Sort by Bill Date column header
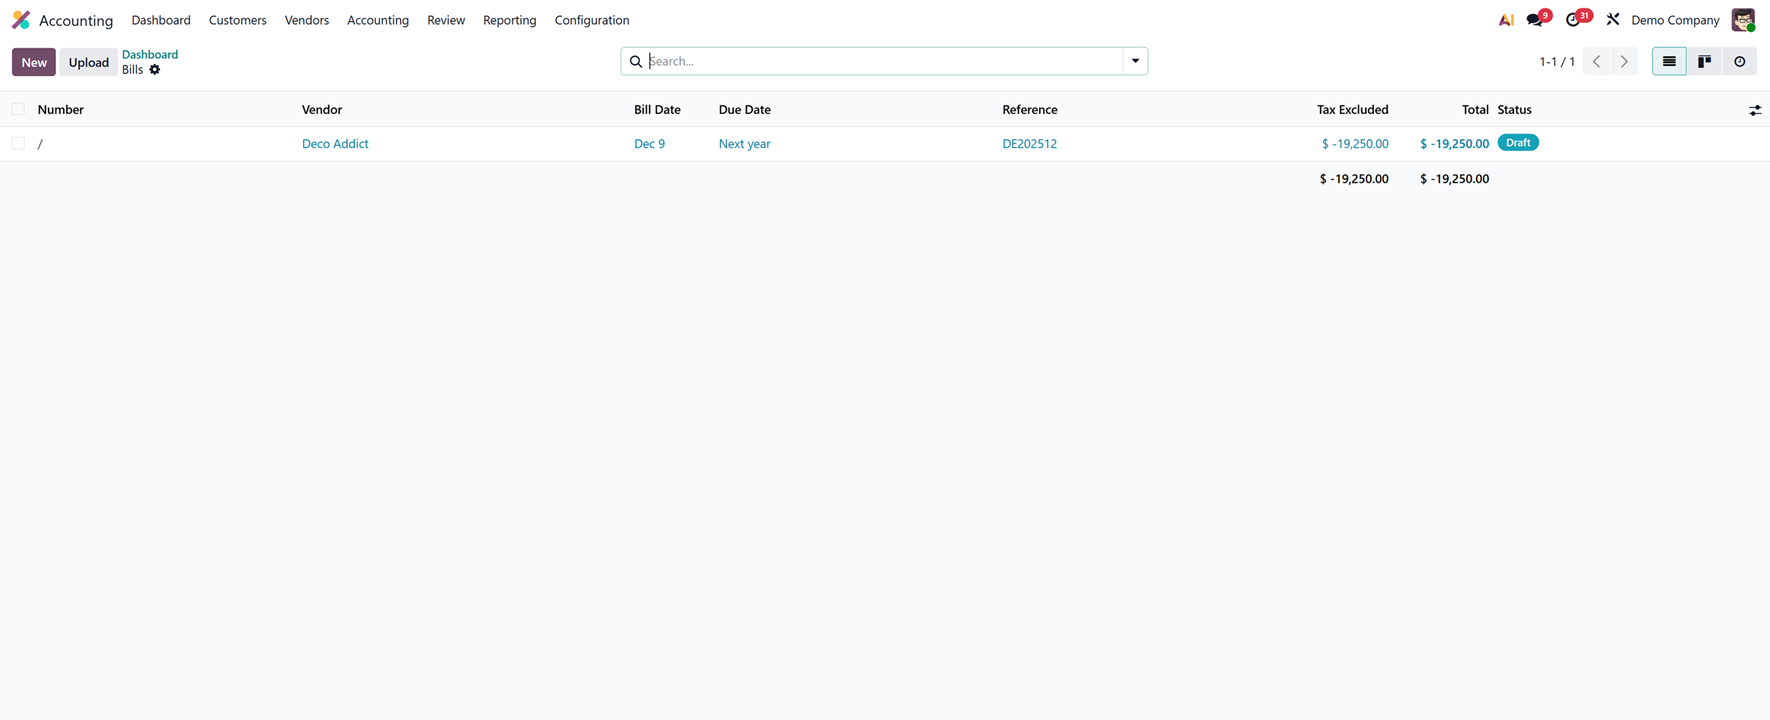Screen dimensions: 1770x720 (x=657, y=110)
